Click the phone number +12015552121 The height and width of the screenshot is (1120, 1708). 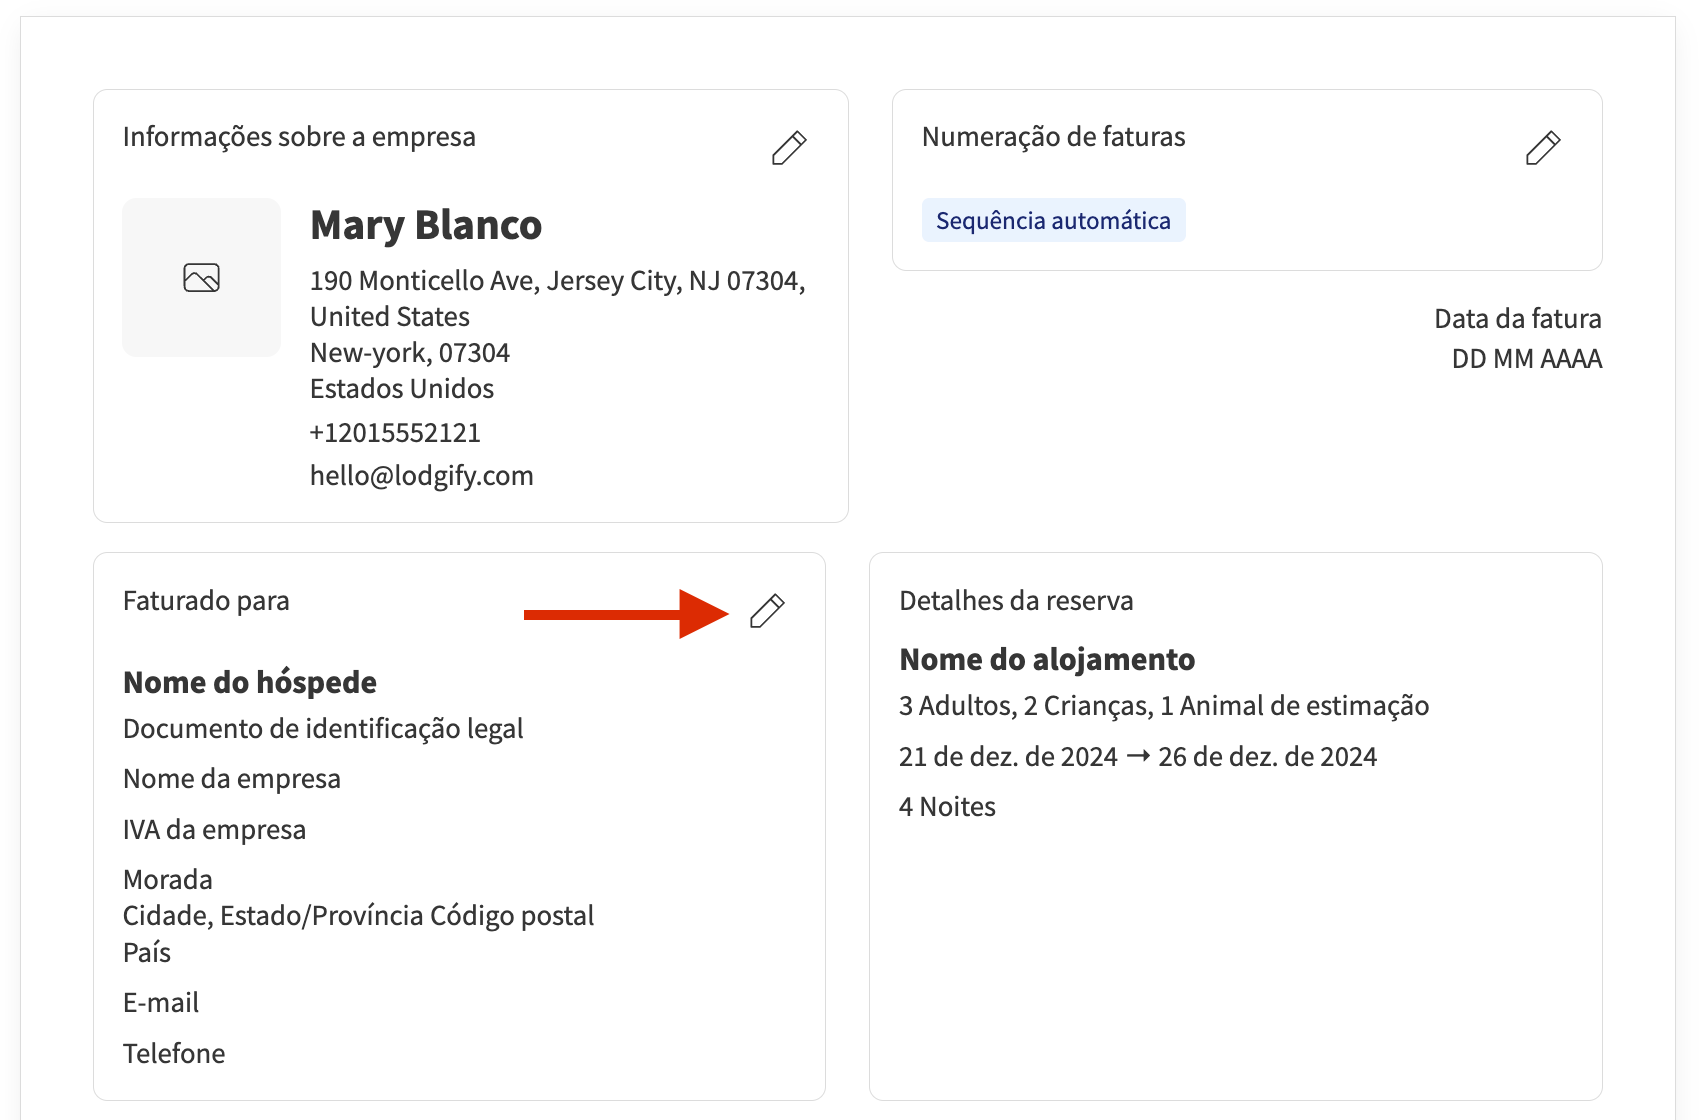(395, 433)
